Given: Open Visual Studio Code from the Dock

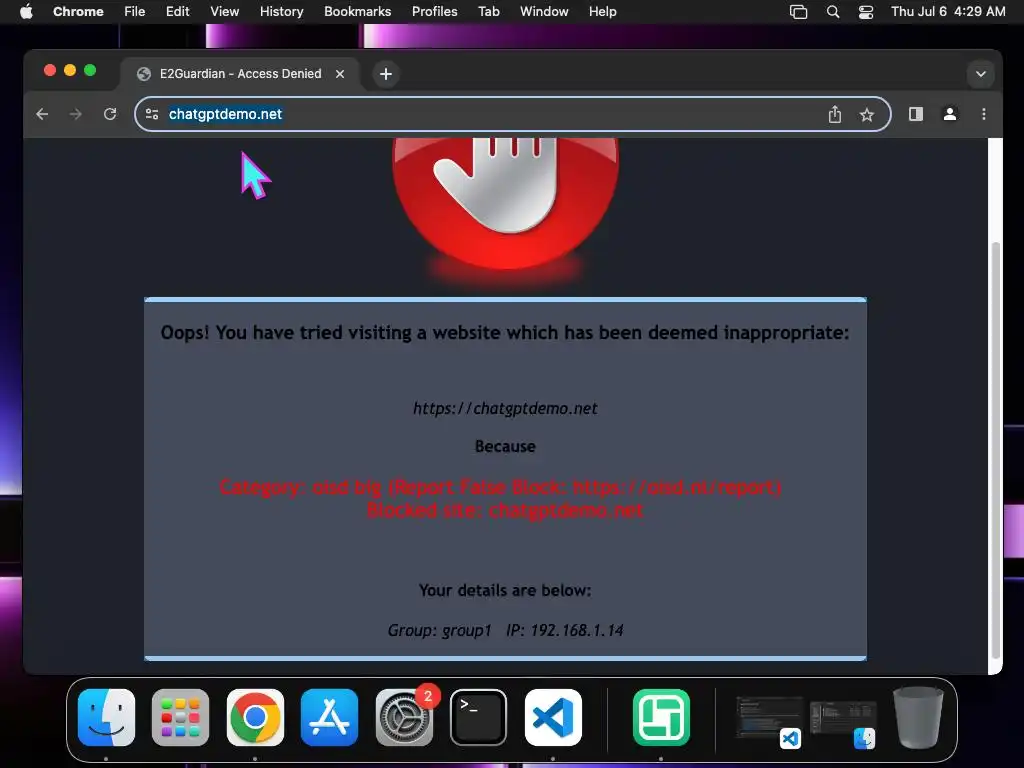Looking at the screenshot, I should 553,717.
